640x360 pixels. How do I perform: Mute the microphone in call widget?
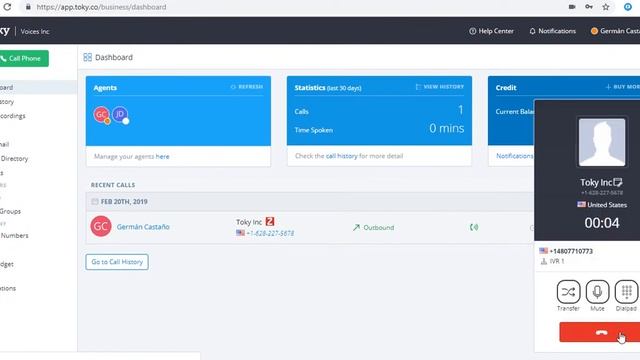coord(597,292)
